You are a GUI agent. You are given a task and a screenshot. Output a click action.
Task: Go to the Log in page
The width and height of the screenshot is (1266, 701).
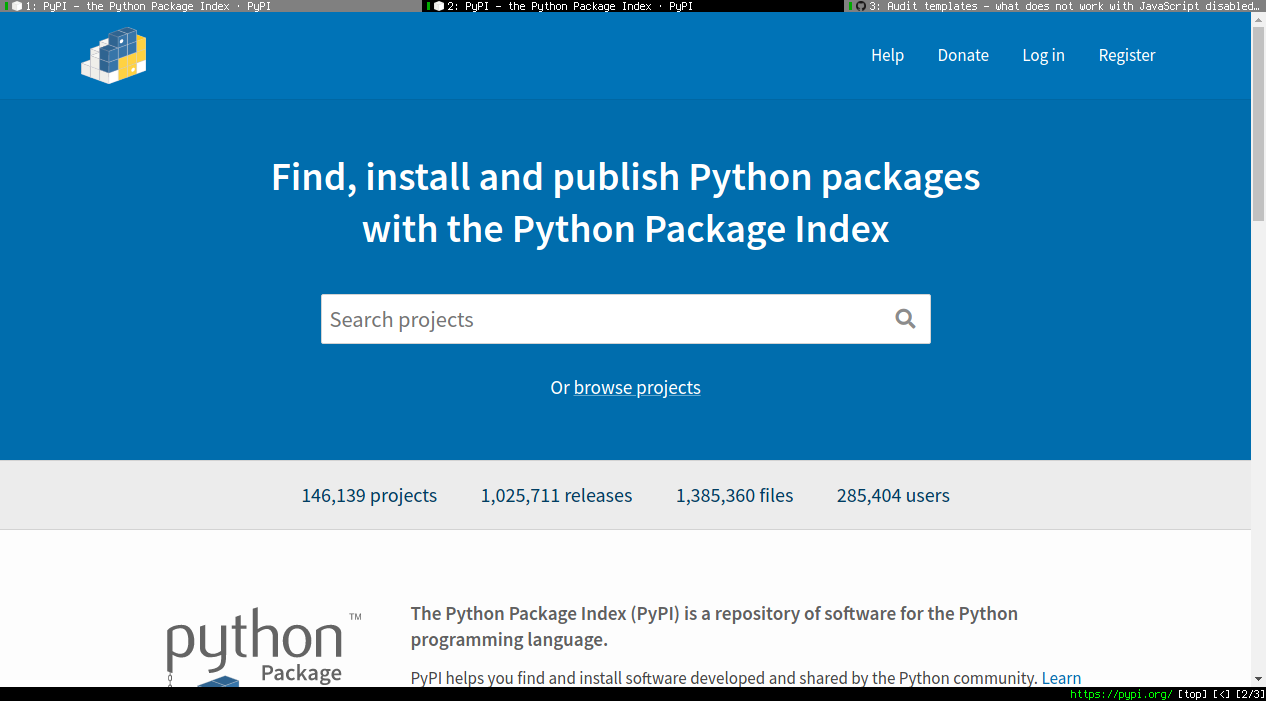pos(1043,55)
